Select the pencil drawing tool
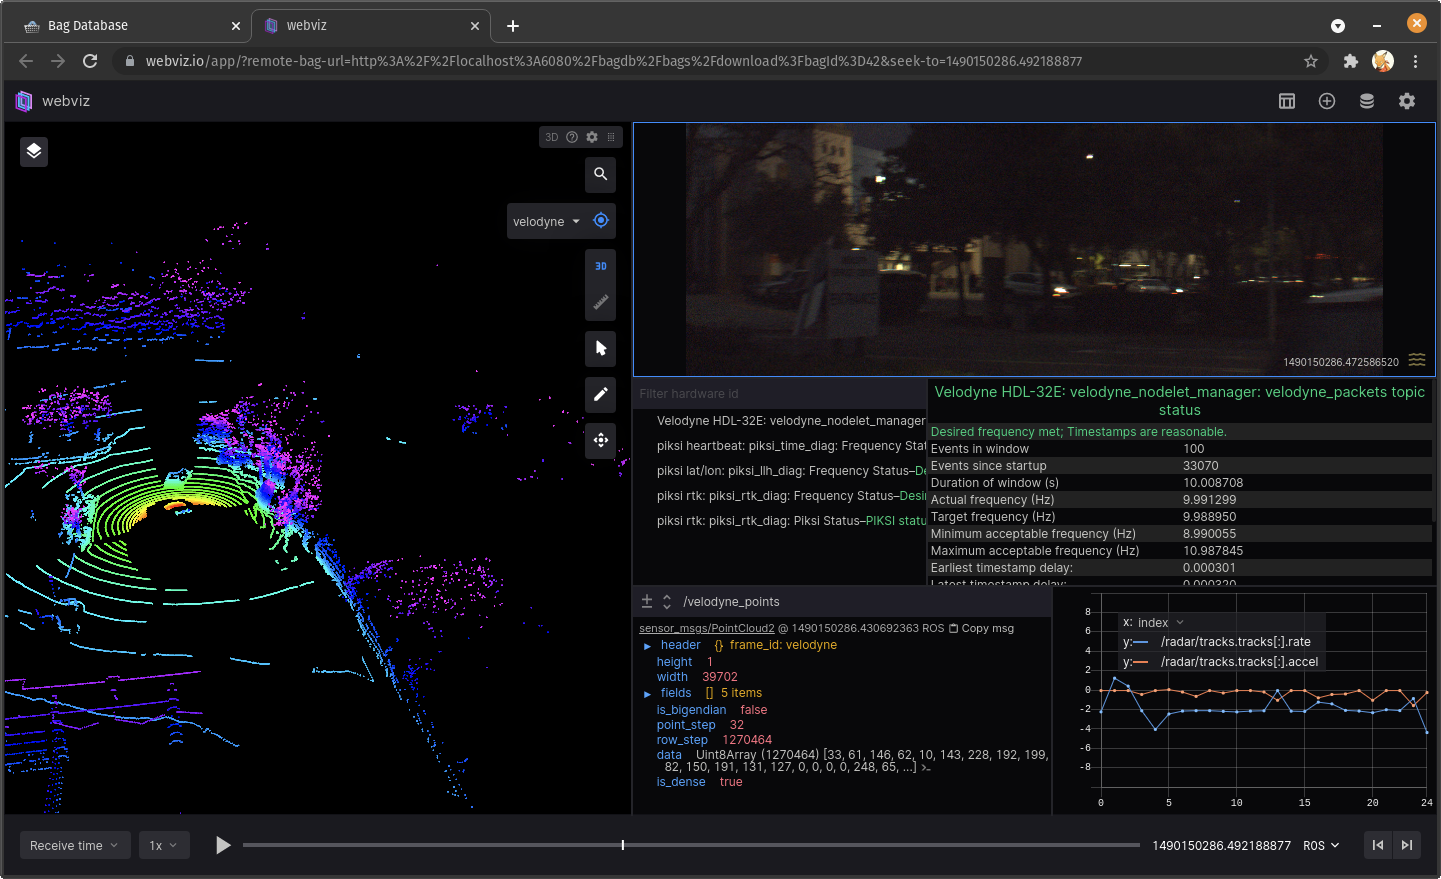The width and height of the screenshot is (1441, 879). click(x=600, y=394)
